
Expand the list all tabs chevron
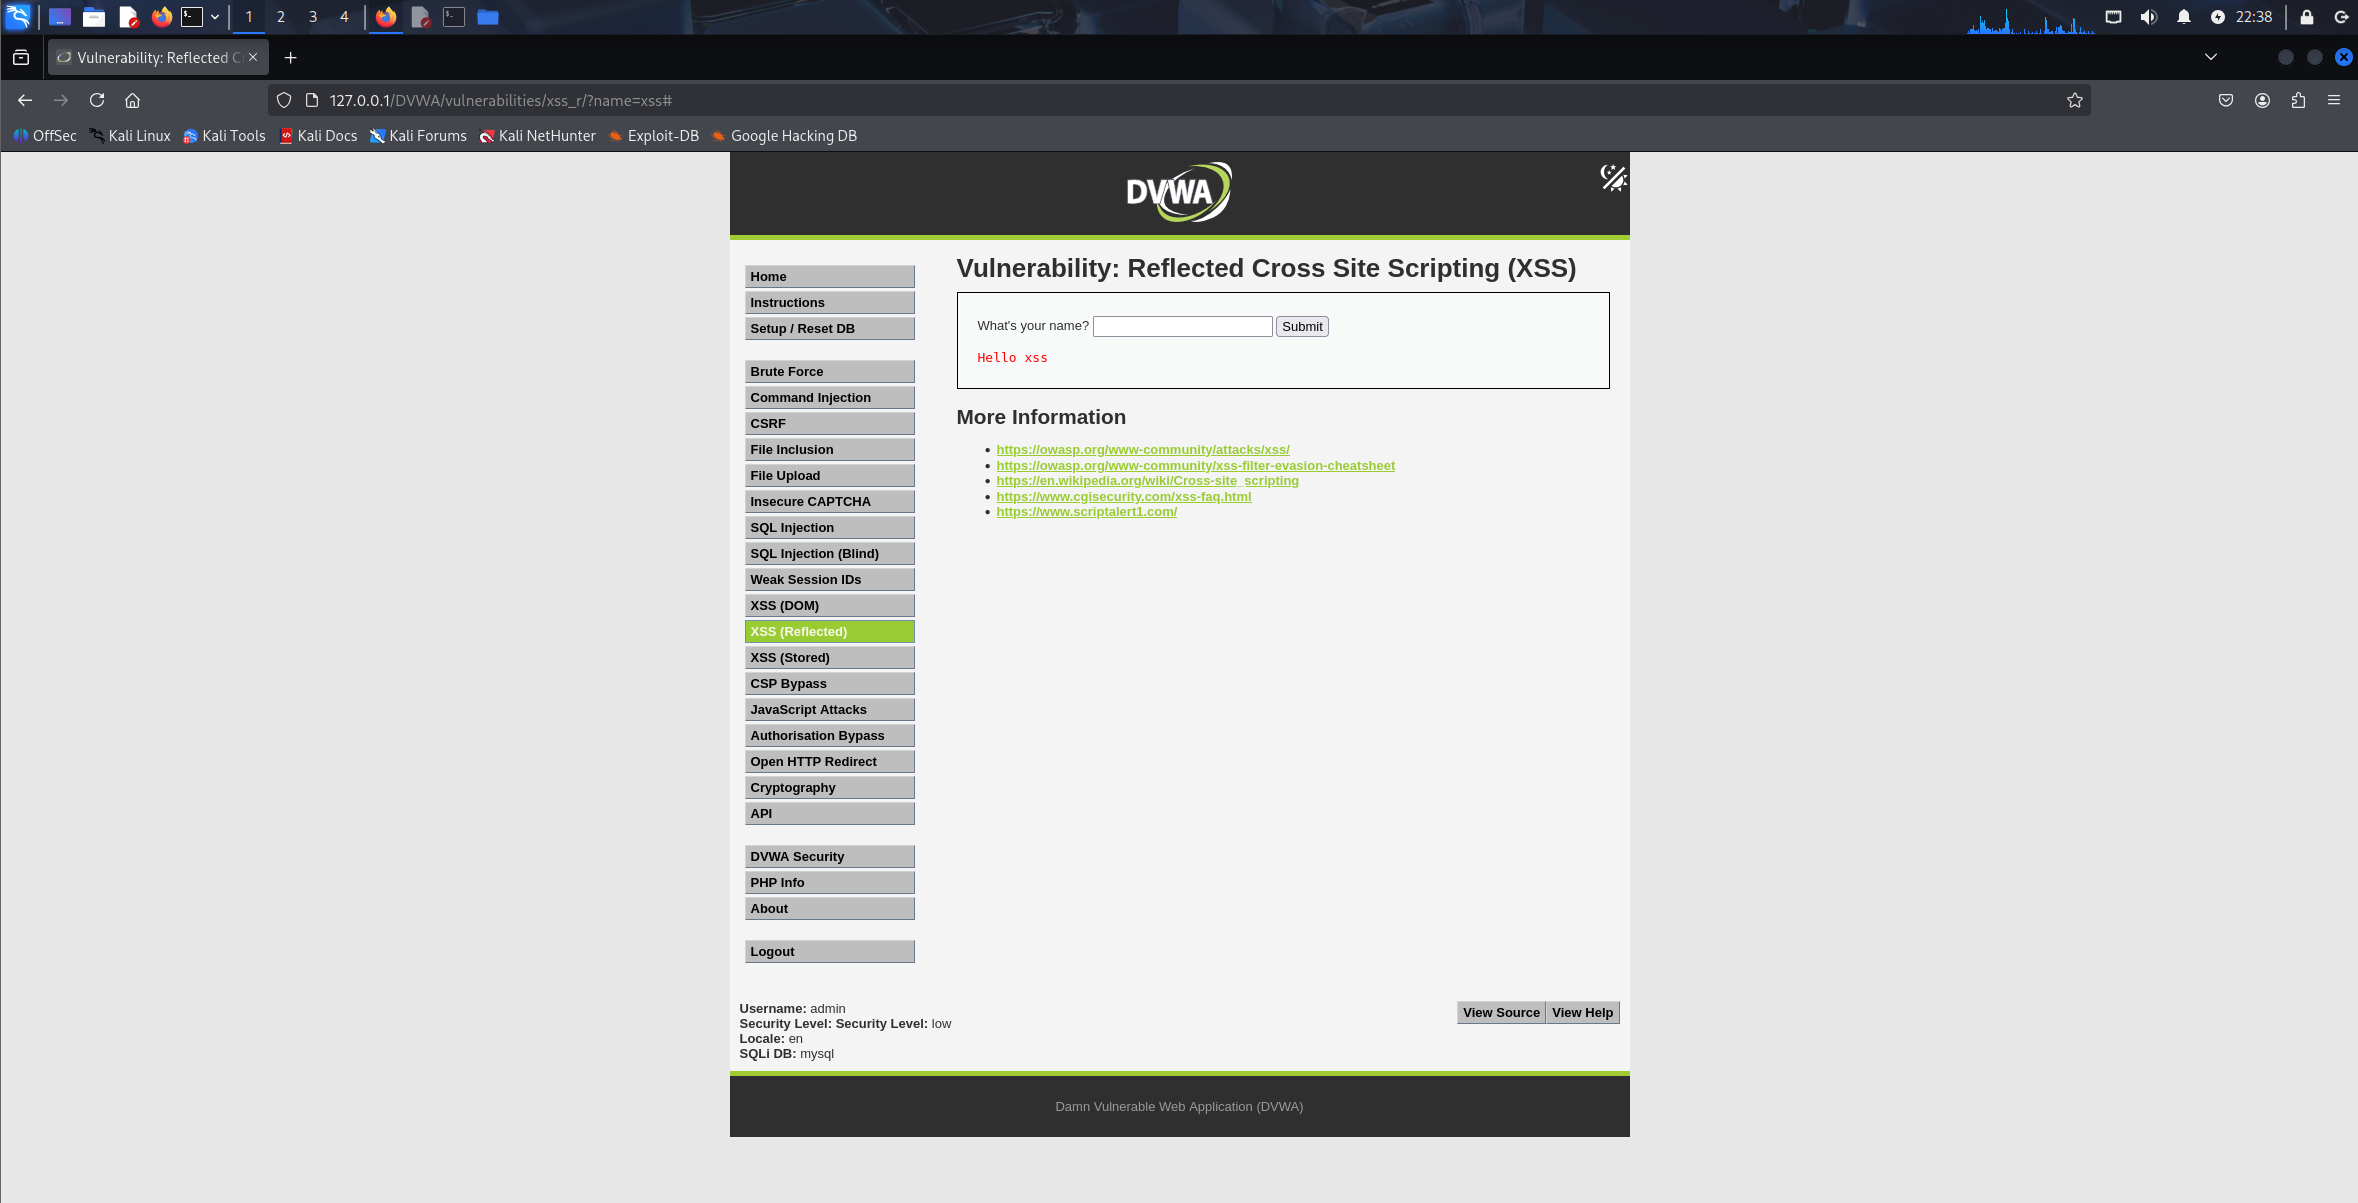(2211, 57)
